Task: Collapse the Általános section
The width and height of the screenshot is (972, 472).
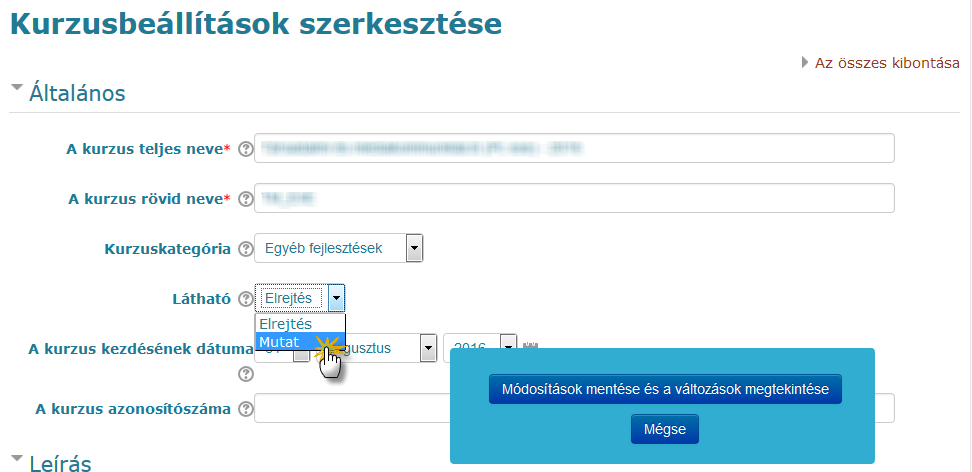Action: click(x=17, y=87)
